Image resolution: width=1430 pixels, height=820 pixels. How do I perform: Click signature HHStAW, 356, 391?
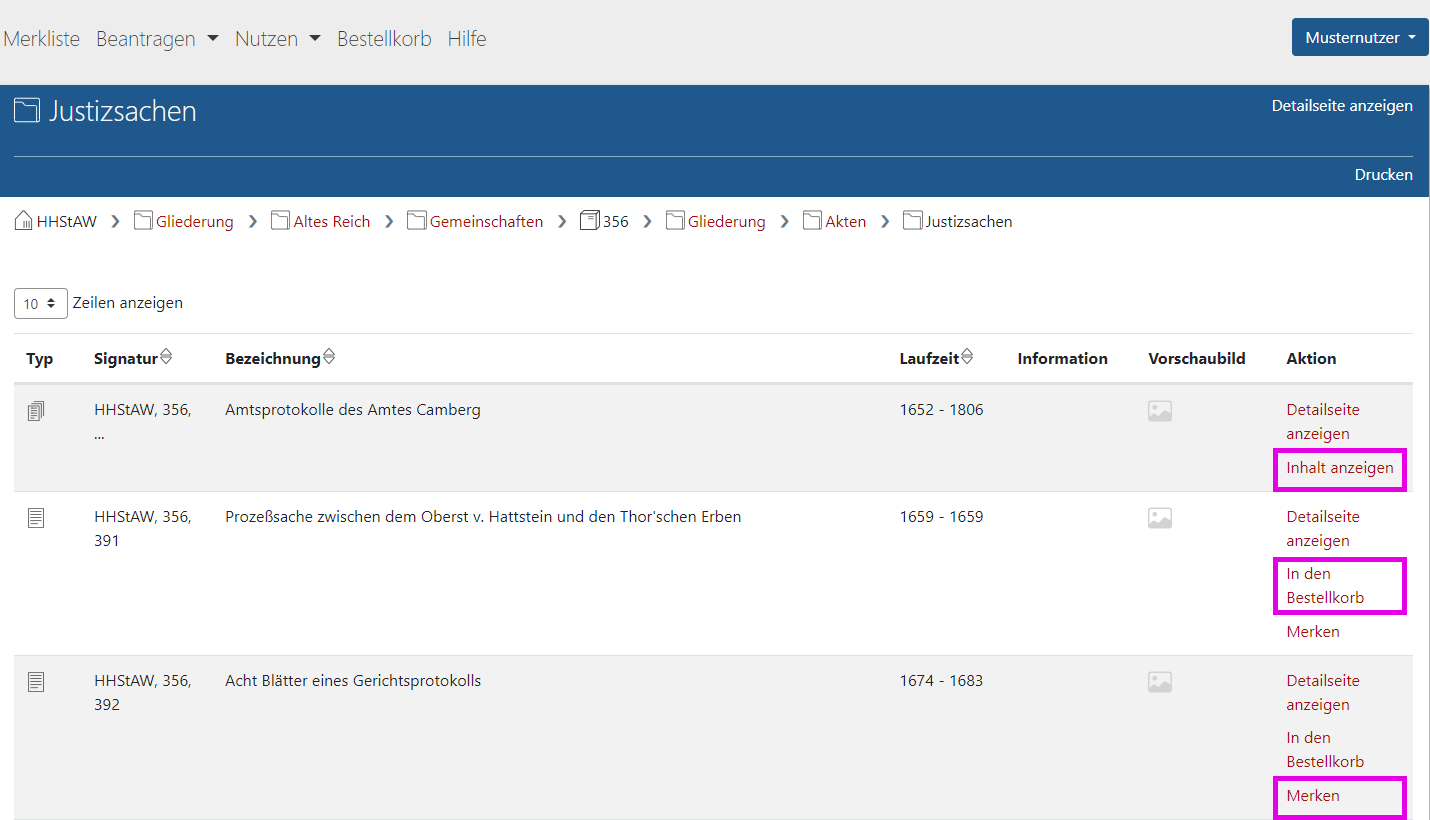click(x=143, y=528)
